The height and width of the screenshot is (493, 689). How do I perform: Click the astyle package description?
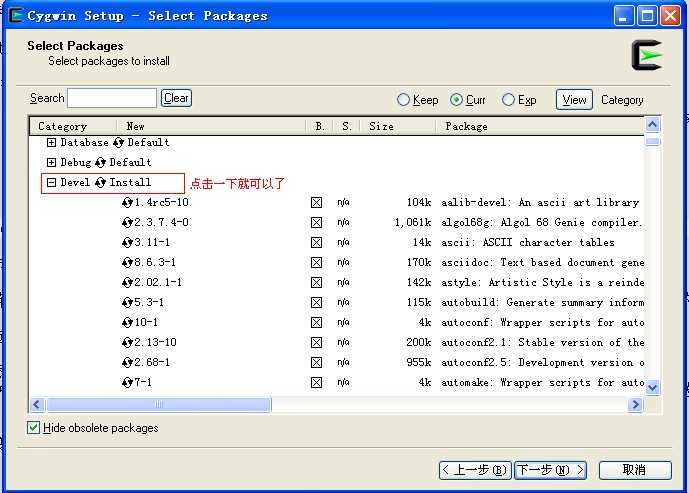pyautogui.click(x=543, y=283)
